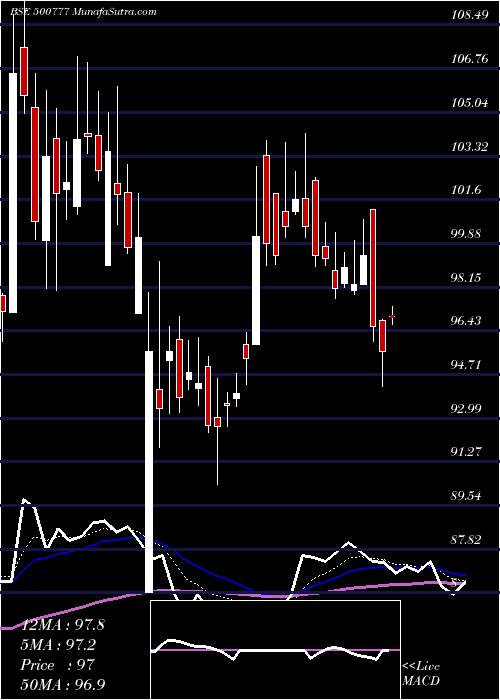Click the '5MA : 97.2' legend value
The height and width of the screenshot is (700, 500).
(x=58, y=645)
